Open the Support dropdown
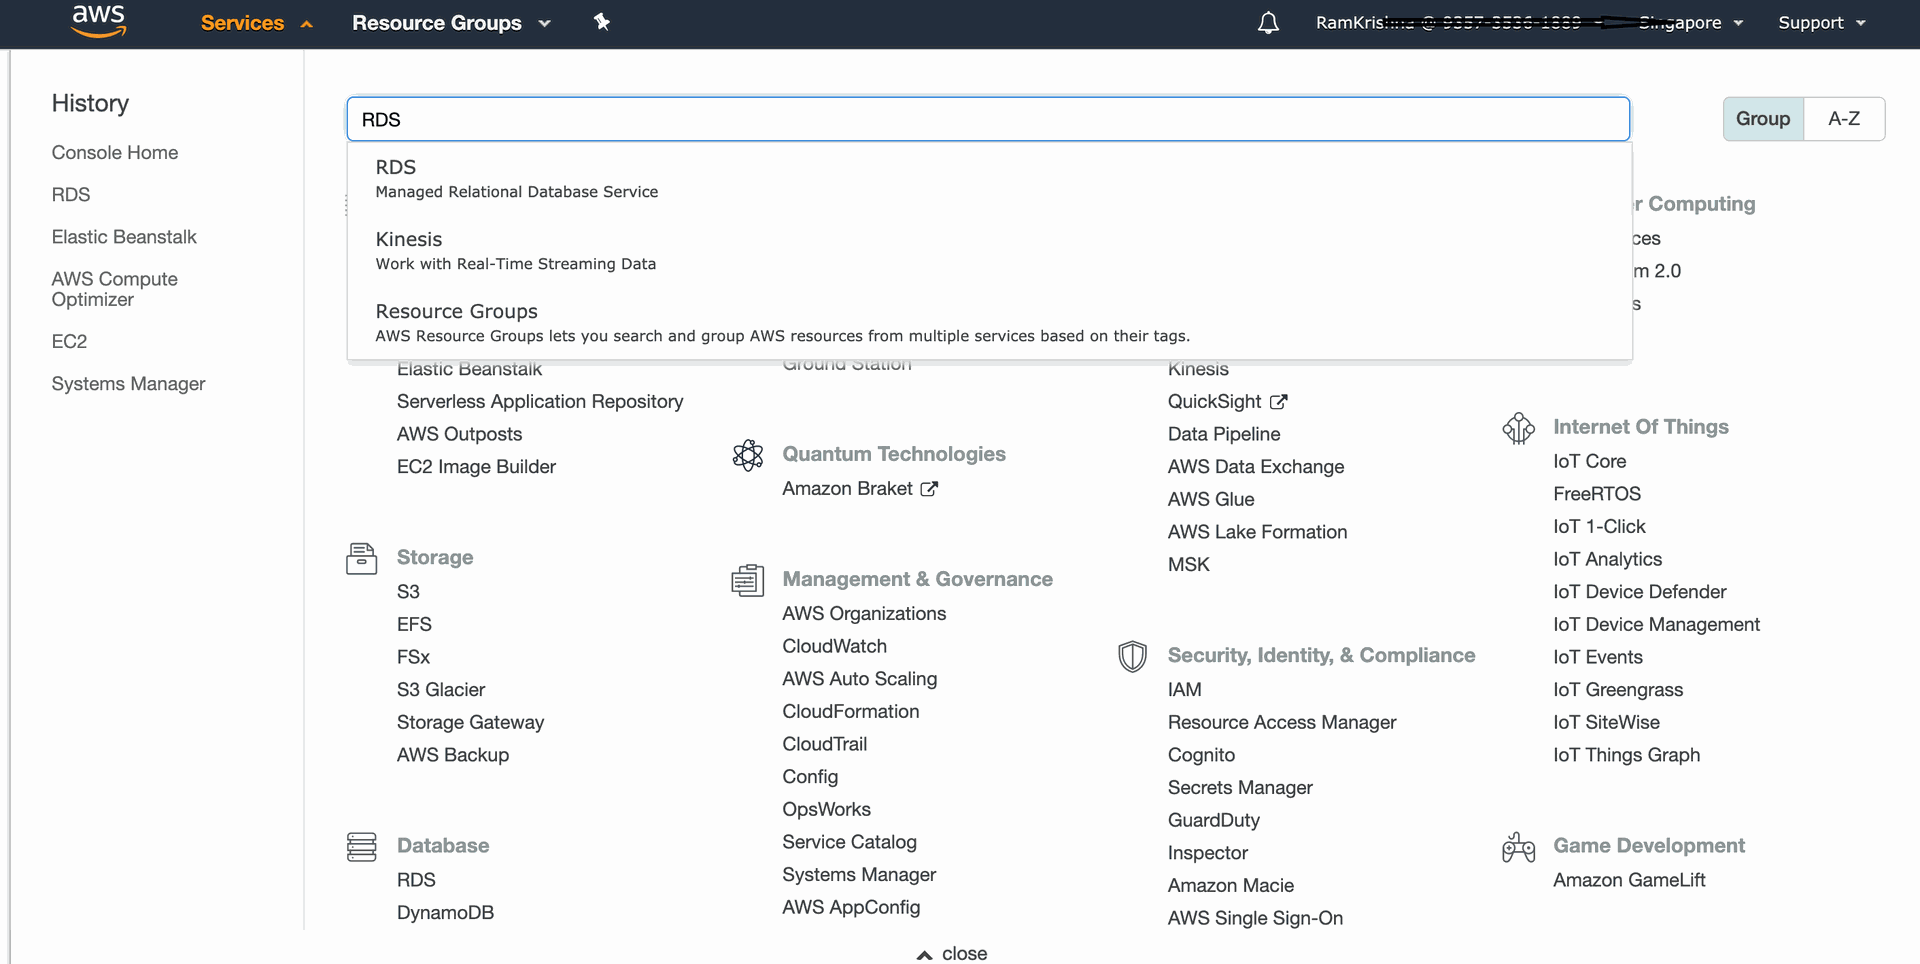The image size is (1920, 964). pos(1822,23)
